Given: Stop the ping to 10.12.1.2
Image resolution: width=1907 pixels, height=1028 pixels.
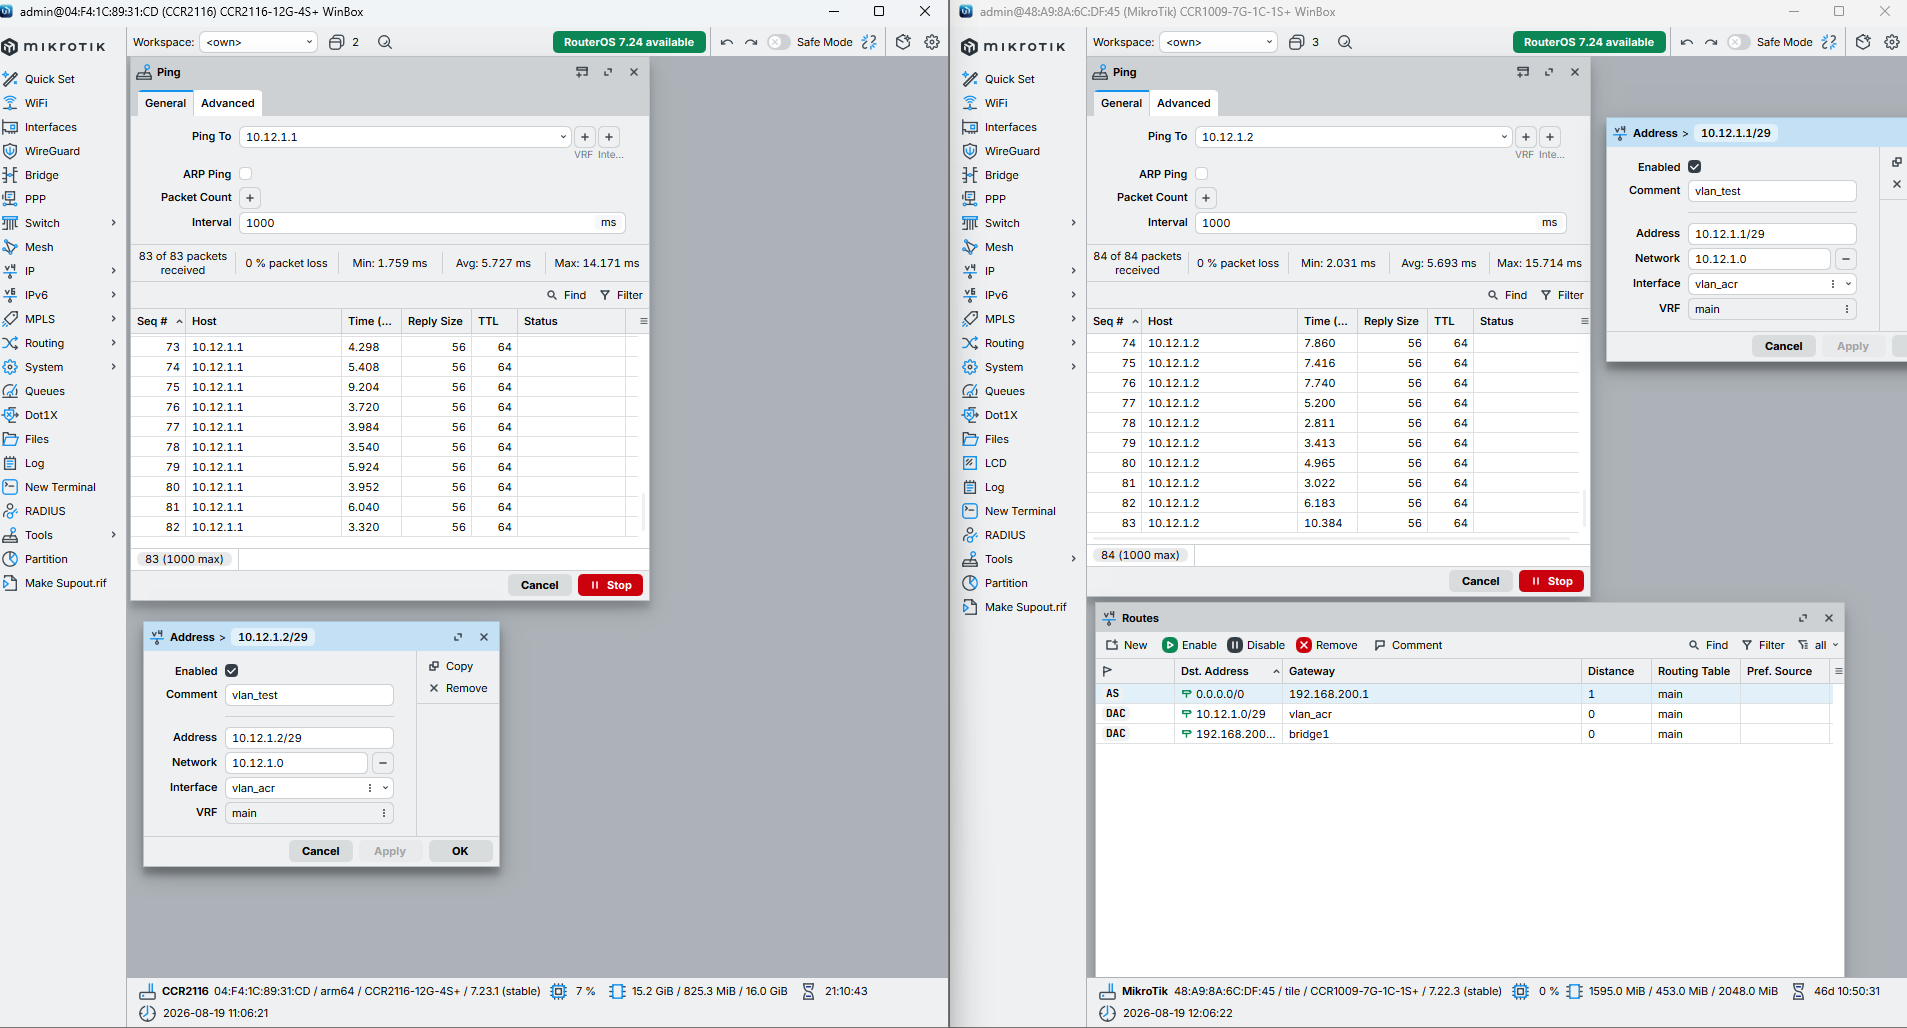Looking at the screenshot, I should [1551, 581].
